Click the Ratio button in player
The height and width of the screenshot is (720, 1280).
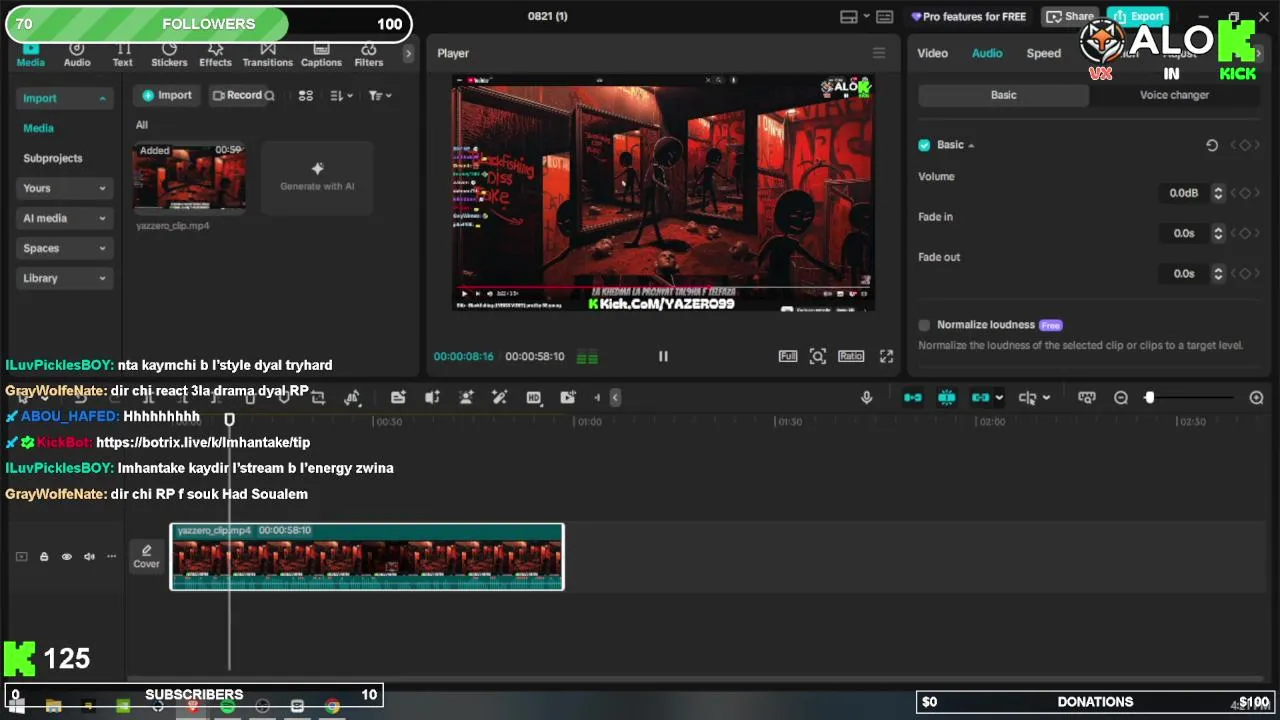tap(851, 356)
